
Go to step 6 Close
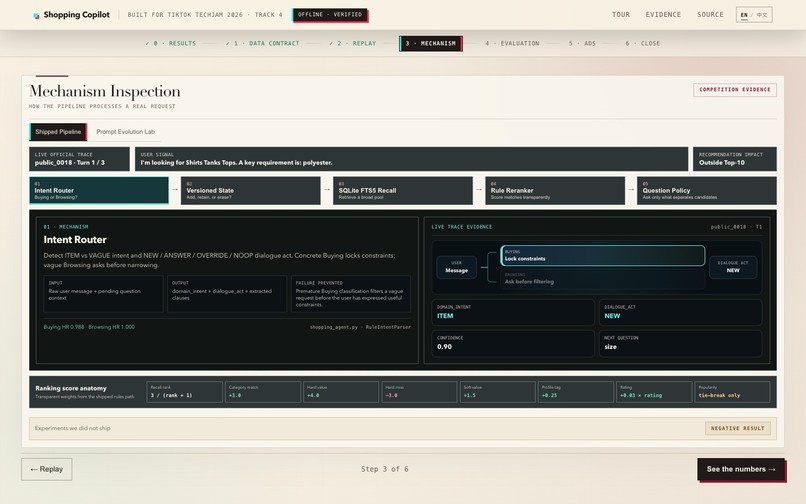[643, 43]
